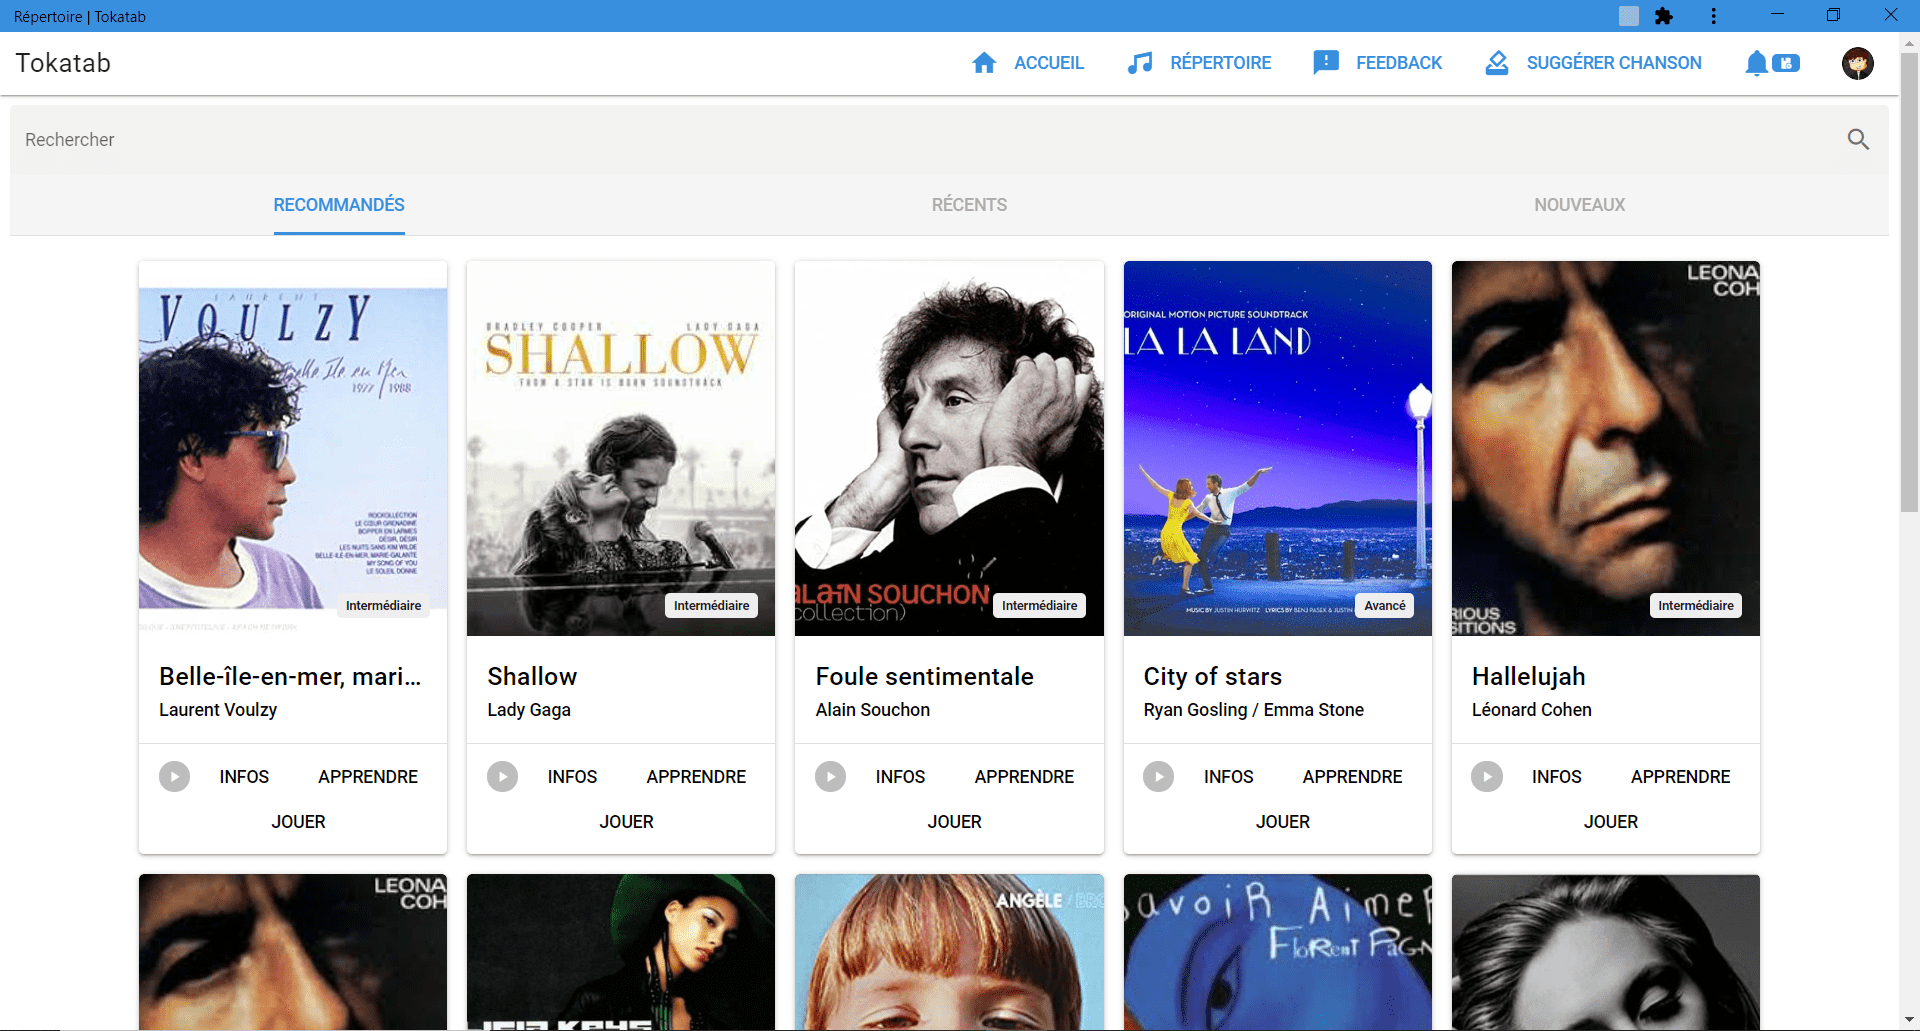Click Apprendre for Foule sentimentale
The height and width of the screenshot is (1031, 1920).
pyautogui.click(x=1024, y=777)
